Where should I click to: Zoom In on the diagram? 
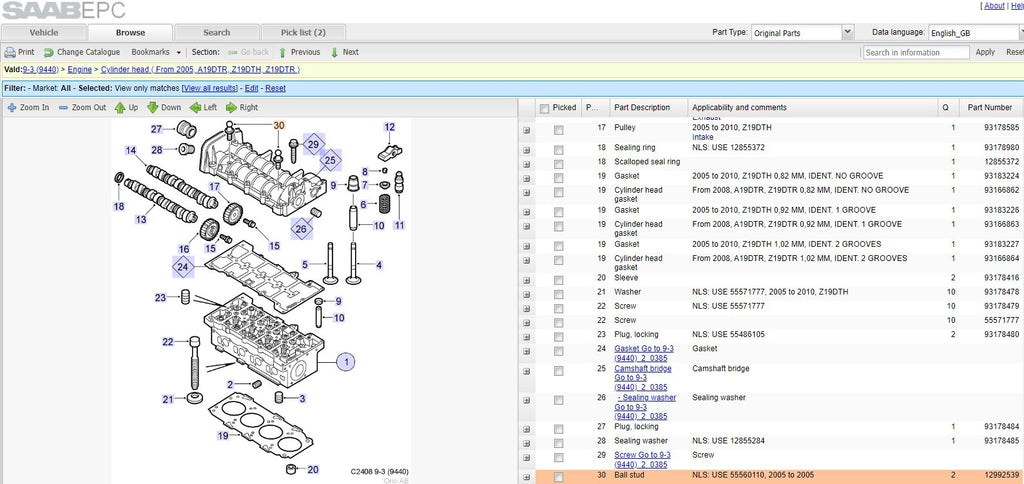pyautogui.click(x=28, y=108)
